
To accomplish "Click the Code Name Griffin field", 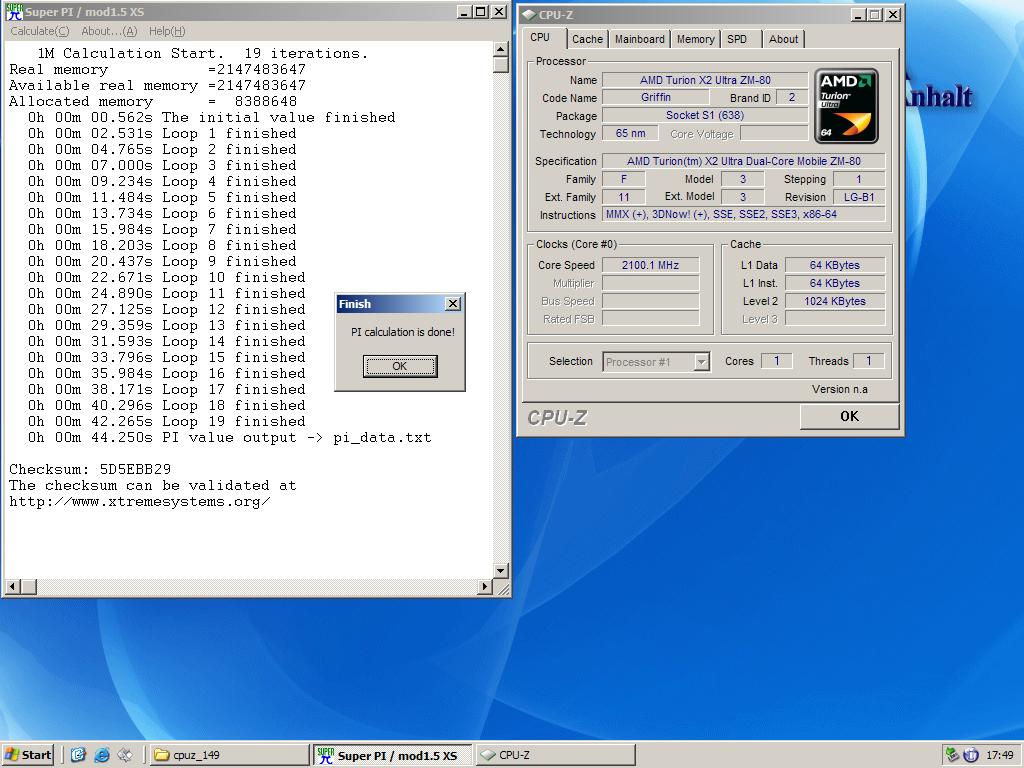I will 655,97.
